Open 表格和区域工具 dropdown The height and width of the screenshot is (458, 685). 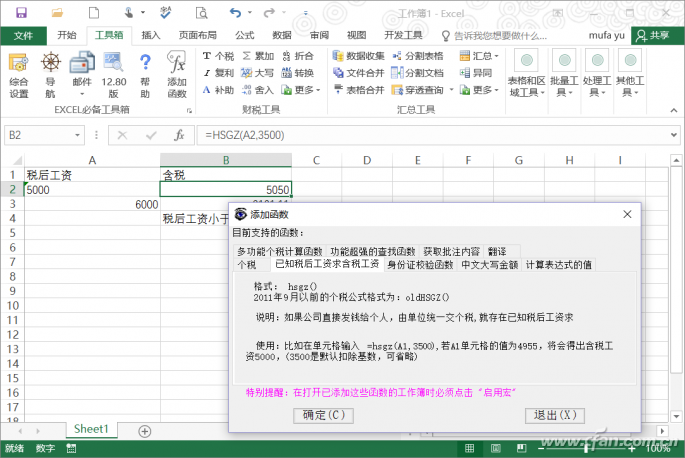click(526, 73)
